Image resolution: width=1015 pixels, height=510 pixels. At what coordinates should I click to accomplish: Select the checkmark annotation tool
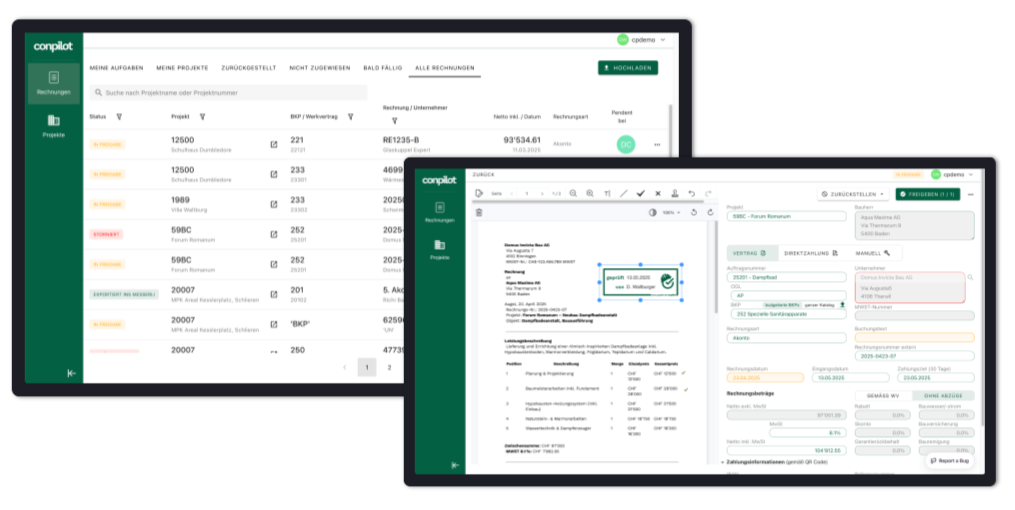tap(640, 193)
